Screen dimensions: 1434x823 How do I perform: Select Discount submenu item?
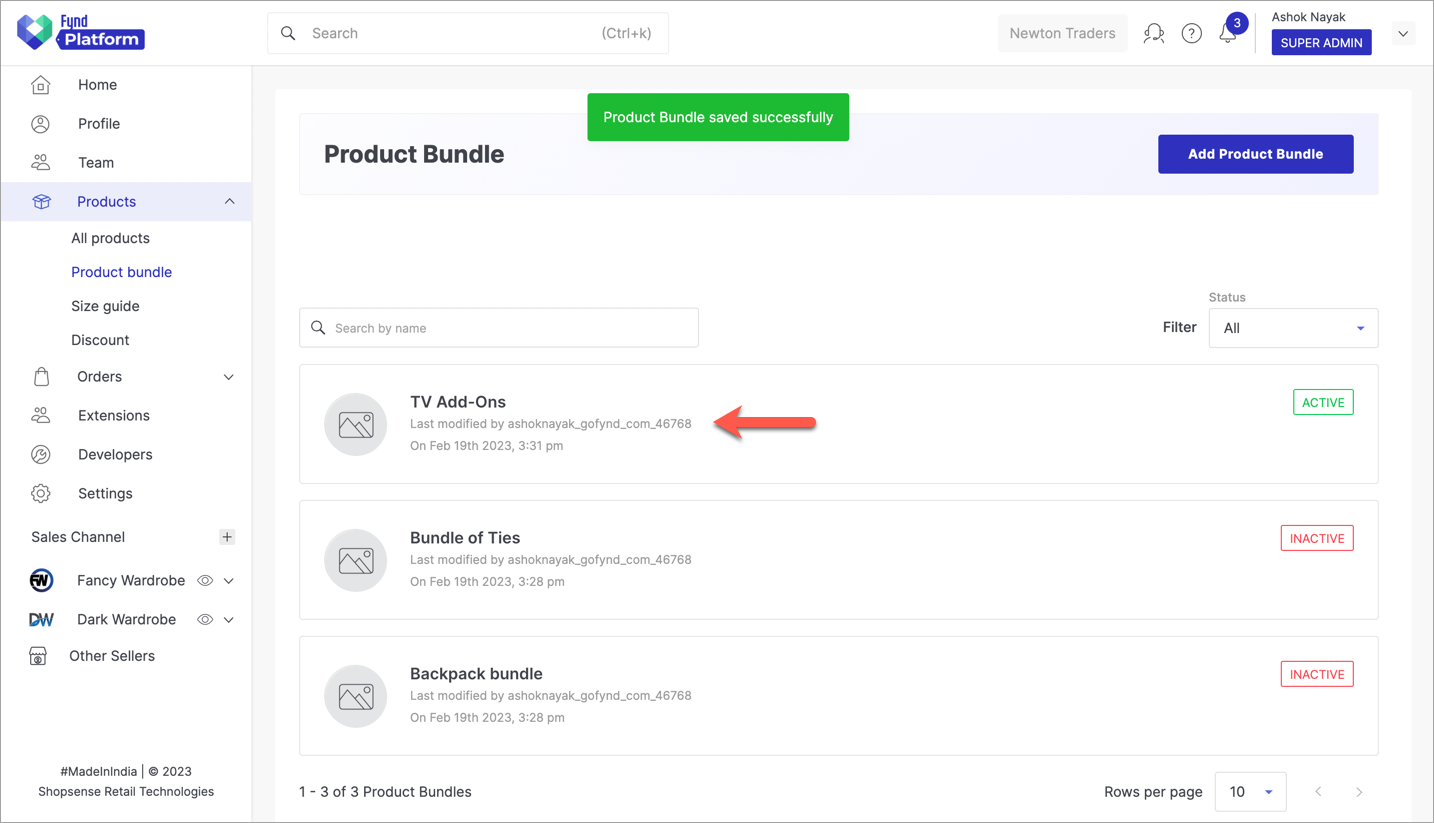(x=100, y=340)
